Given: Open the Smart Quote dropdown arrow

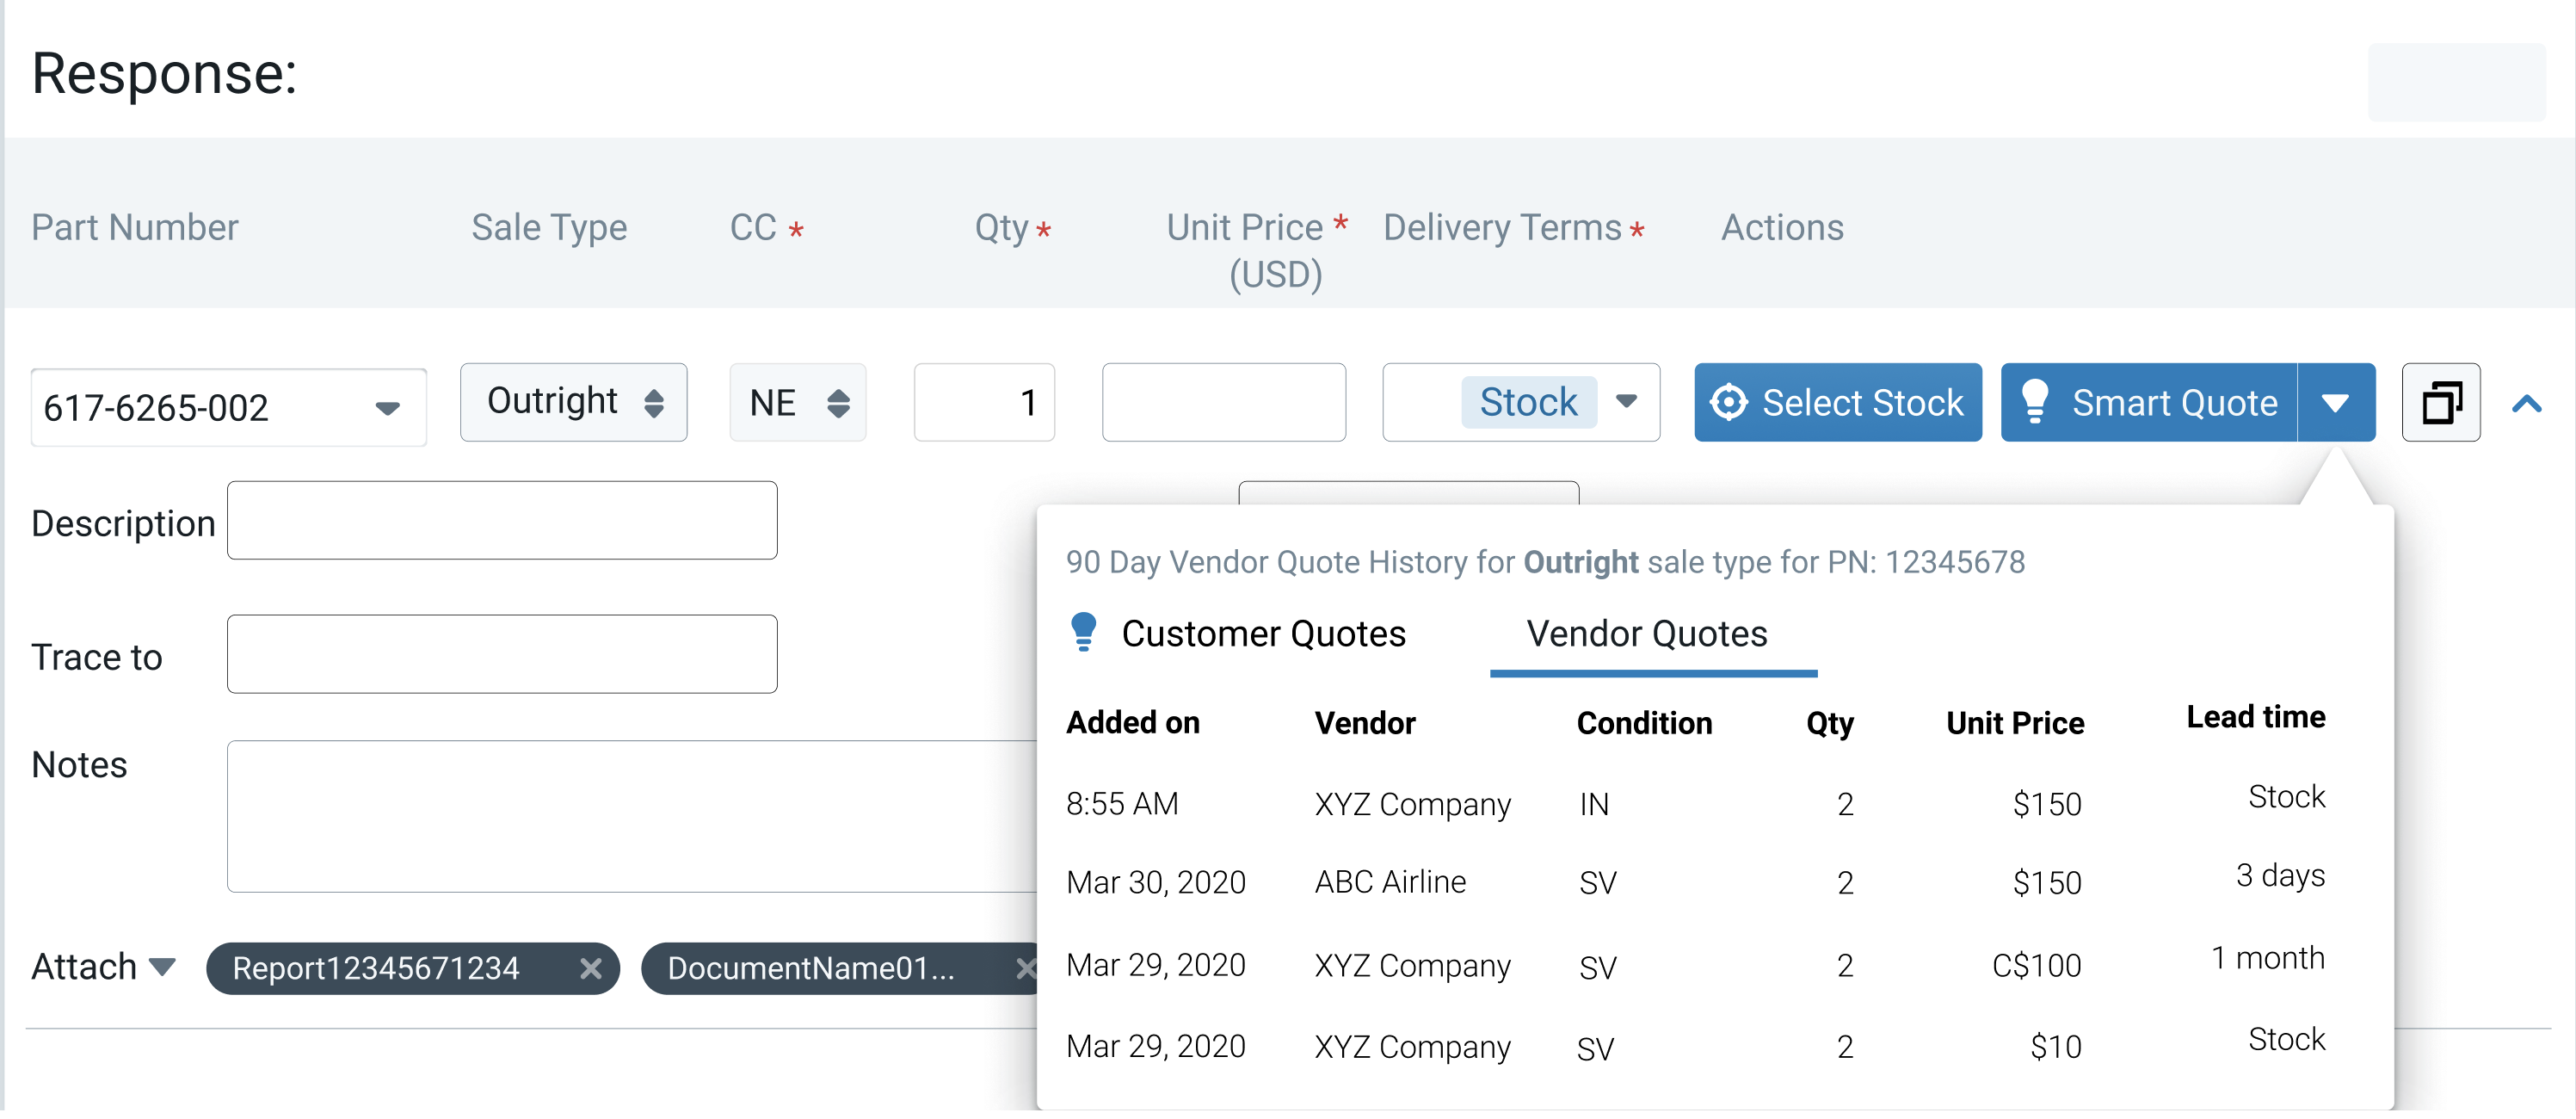Looking at the screenshot, I should (2335, 403).
